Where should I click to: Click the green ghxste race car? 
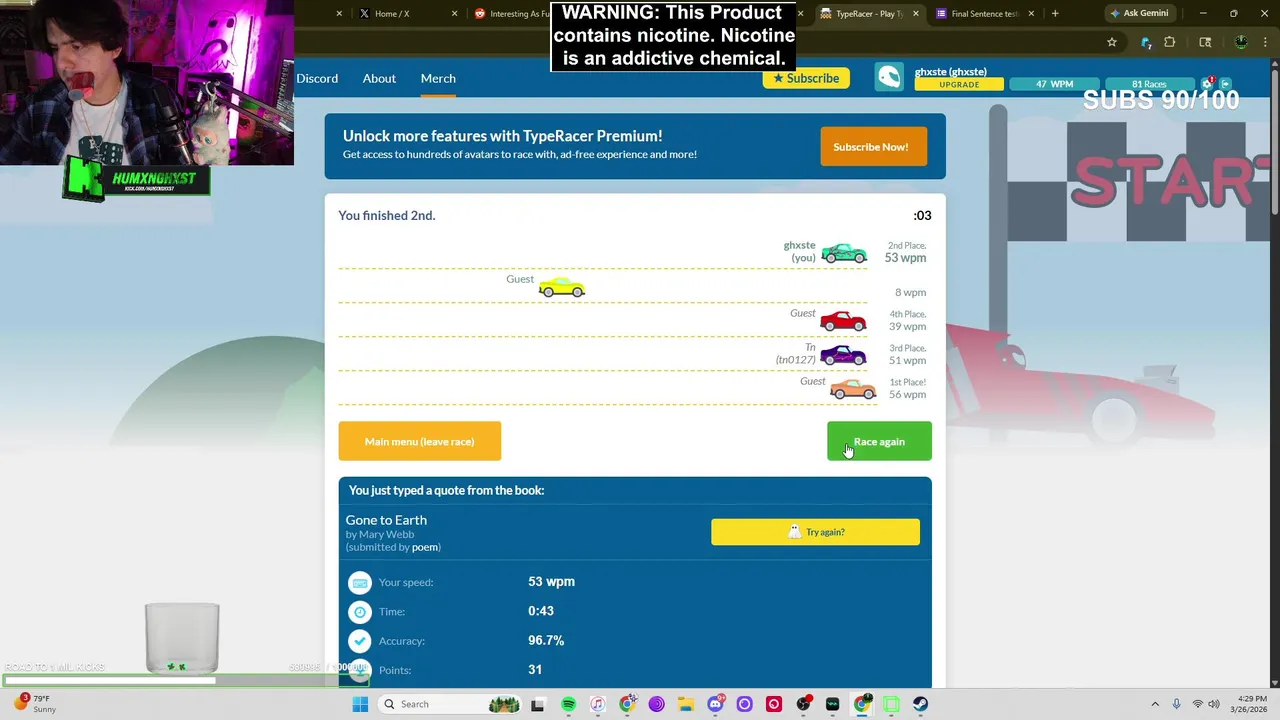pos(844,253)
